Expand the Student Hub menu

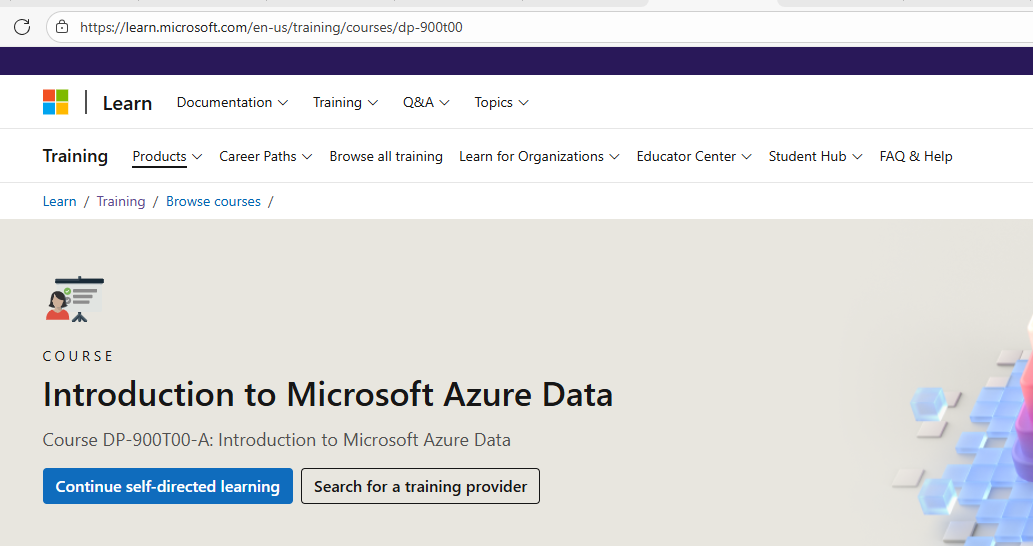[815, 156]
